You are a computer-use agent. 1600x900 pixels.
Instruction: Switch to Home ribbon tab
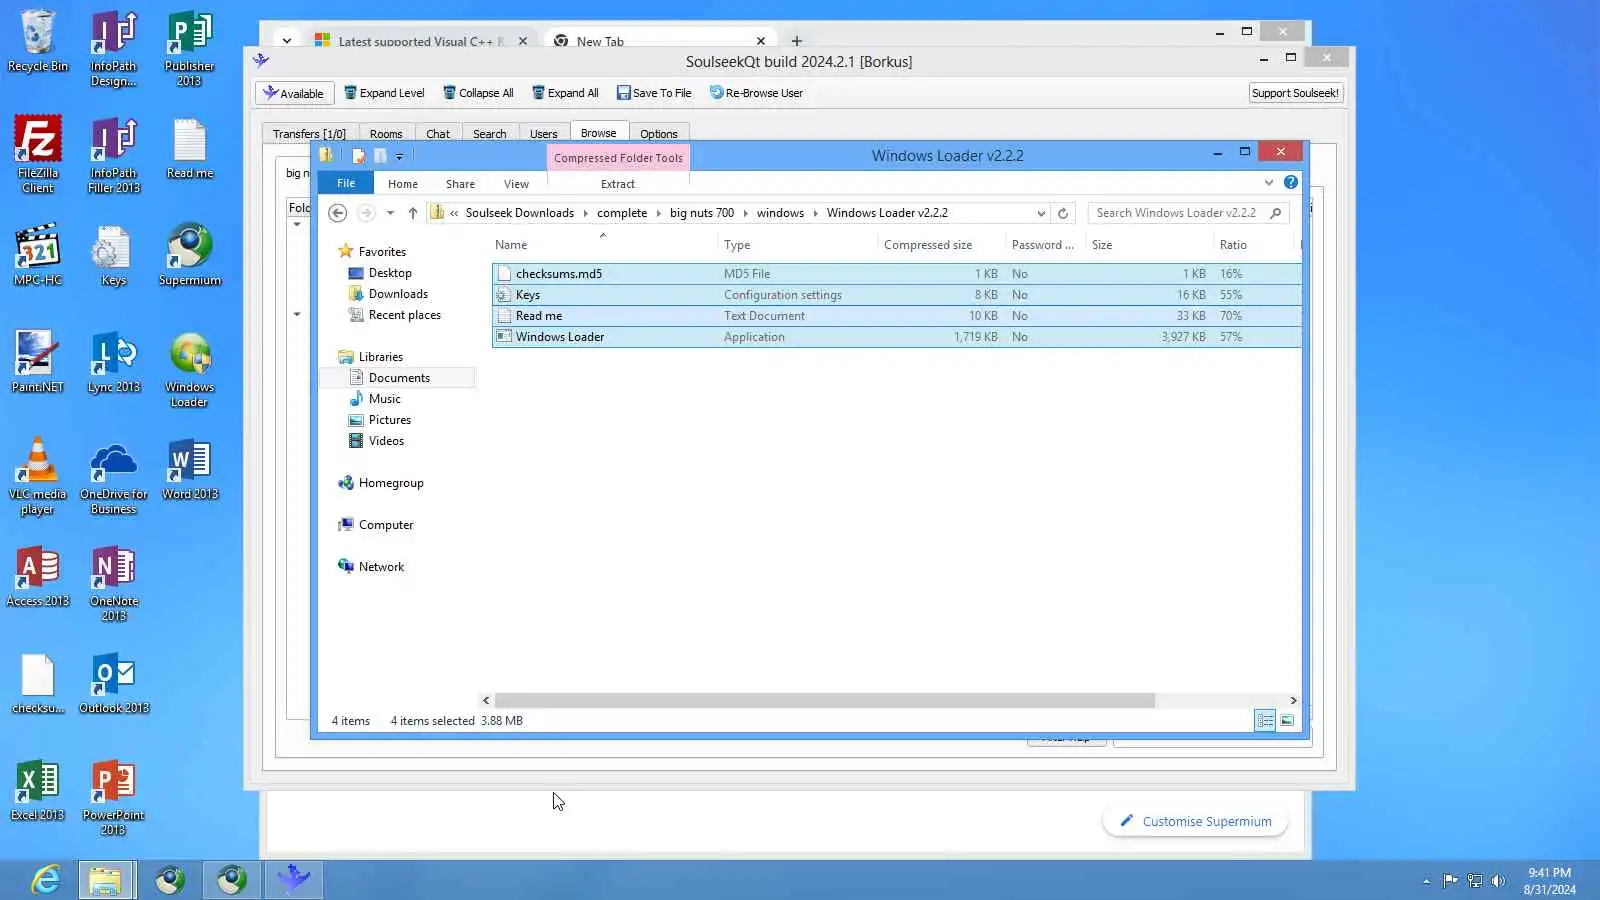coord(403,184)
